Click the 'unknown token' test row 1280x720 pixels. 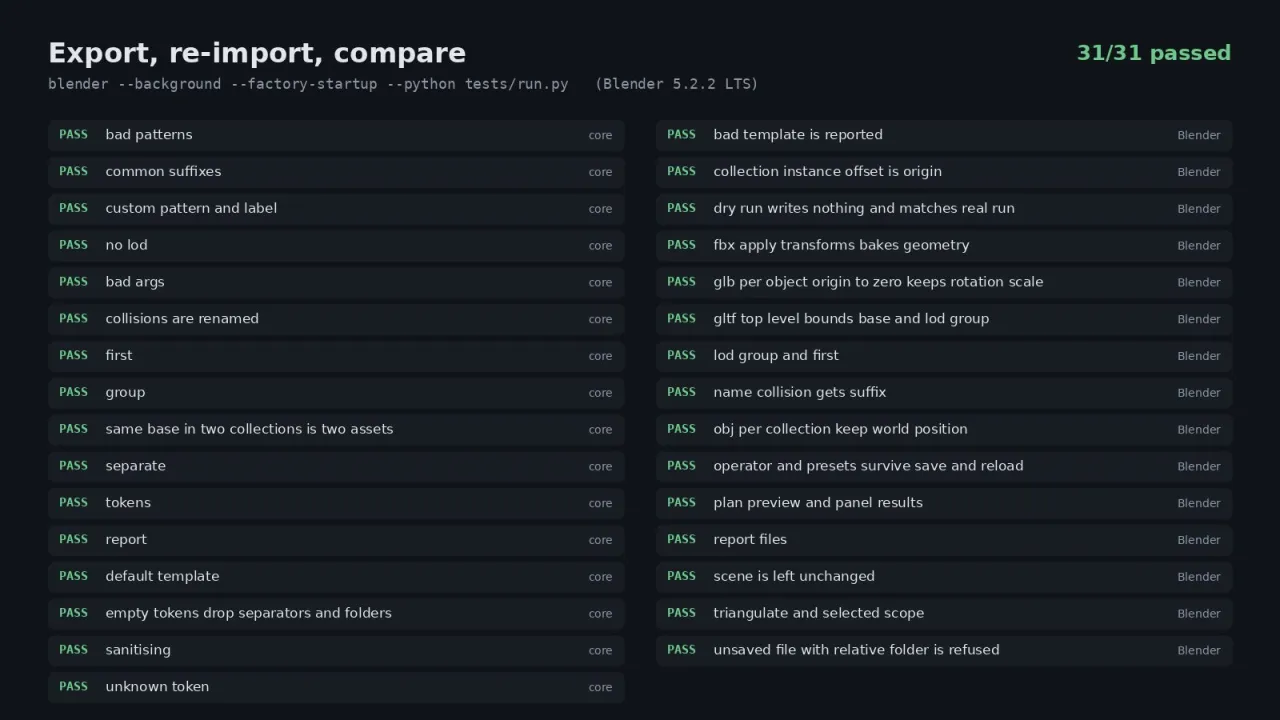tap(336, 687)
